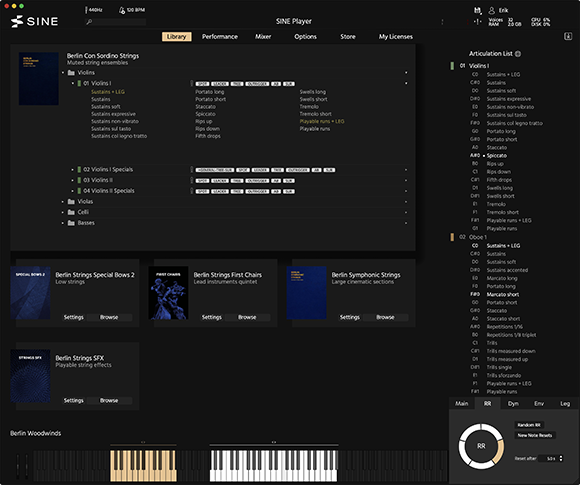Click the SINE logo
The height and width of the screenshot is (485, 580).
point(34,21)
